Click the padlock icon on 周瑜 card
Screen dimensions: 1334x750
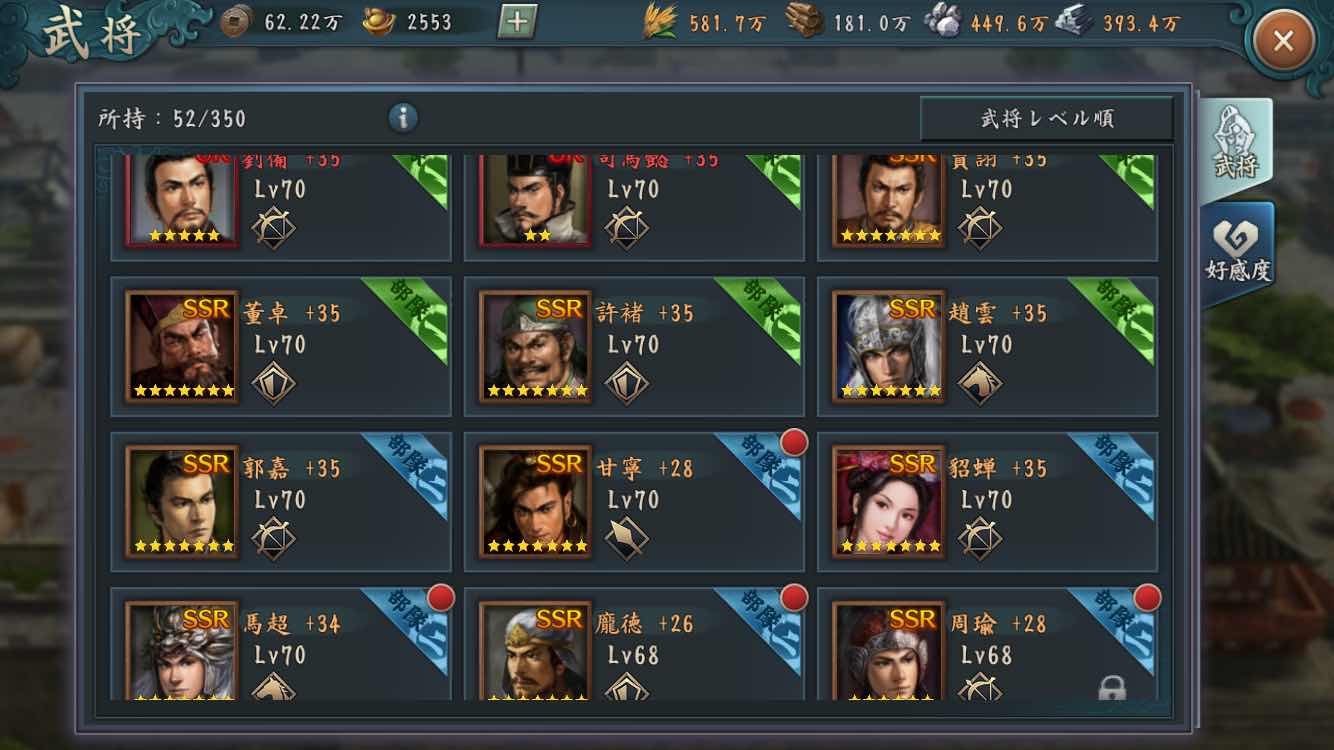[1112, 687]
